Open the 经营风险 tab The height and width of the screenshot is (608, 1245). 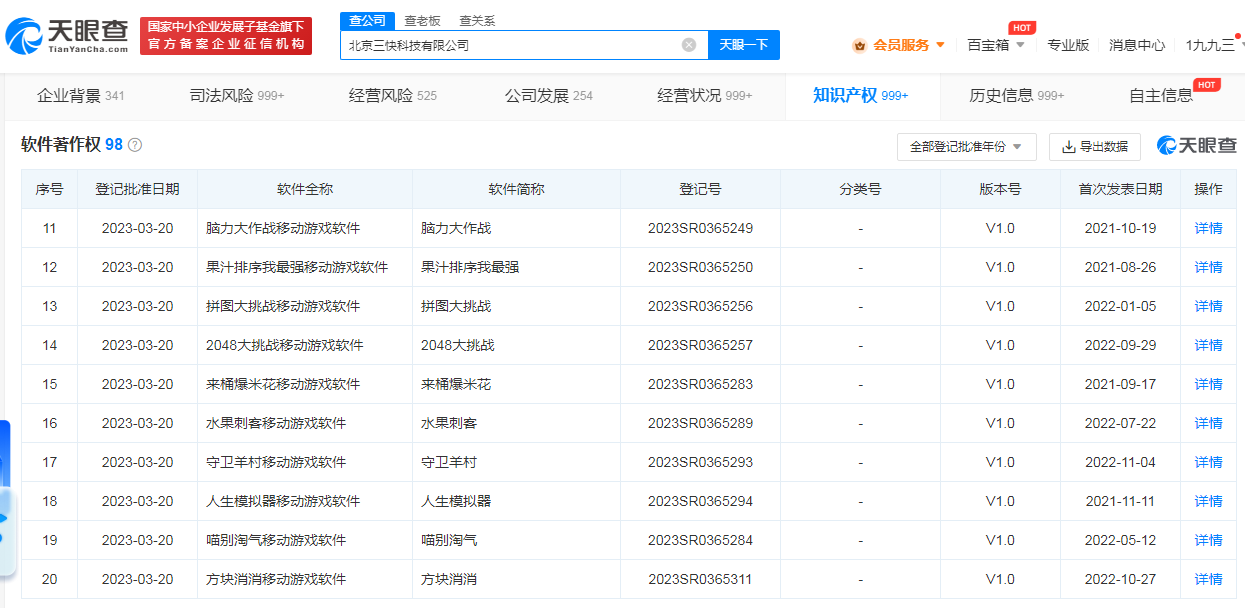393,96
